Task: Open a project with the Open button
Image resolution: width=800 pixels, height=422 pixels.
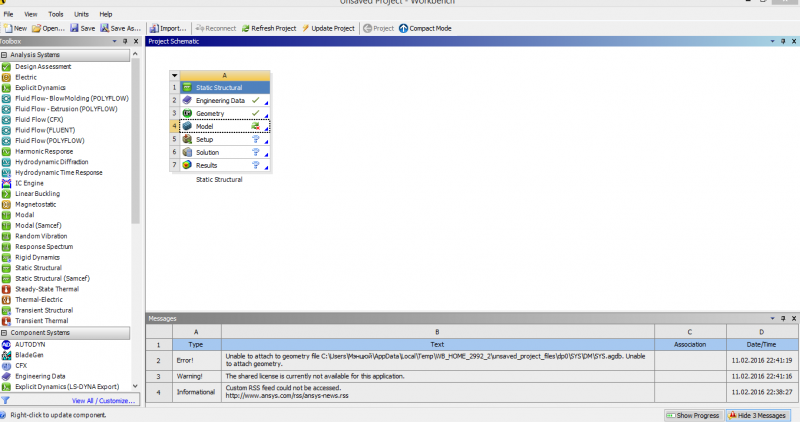Action: point(48,29)
